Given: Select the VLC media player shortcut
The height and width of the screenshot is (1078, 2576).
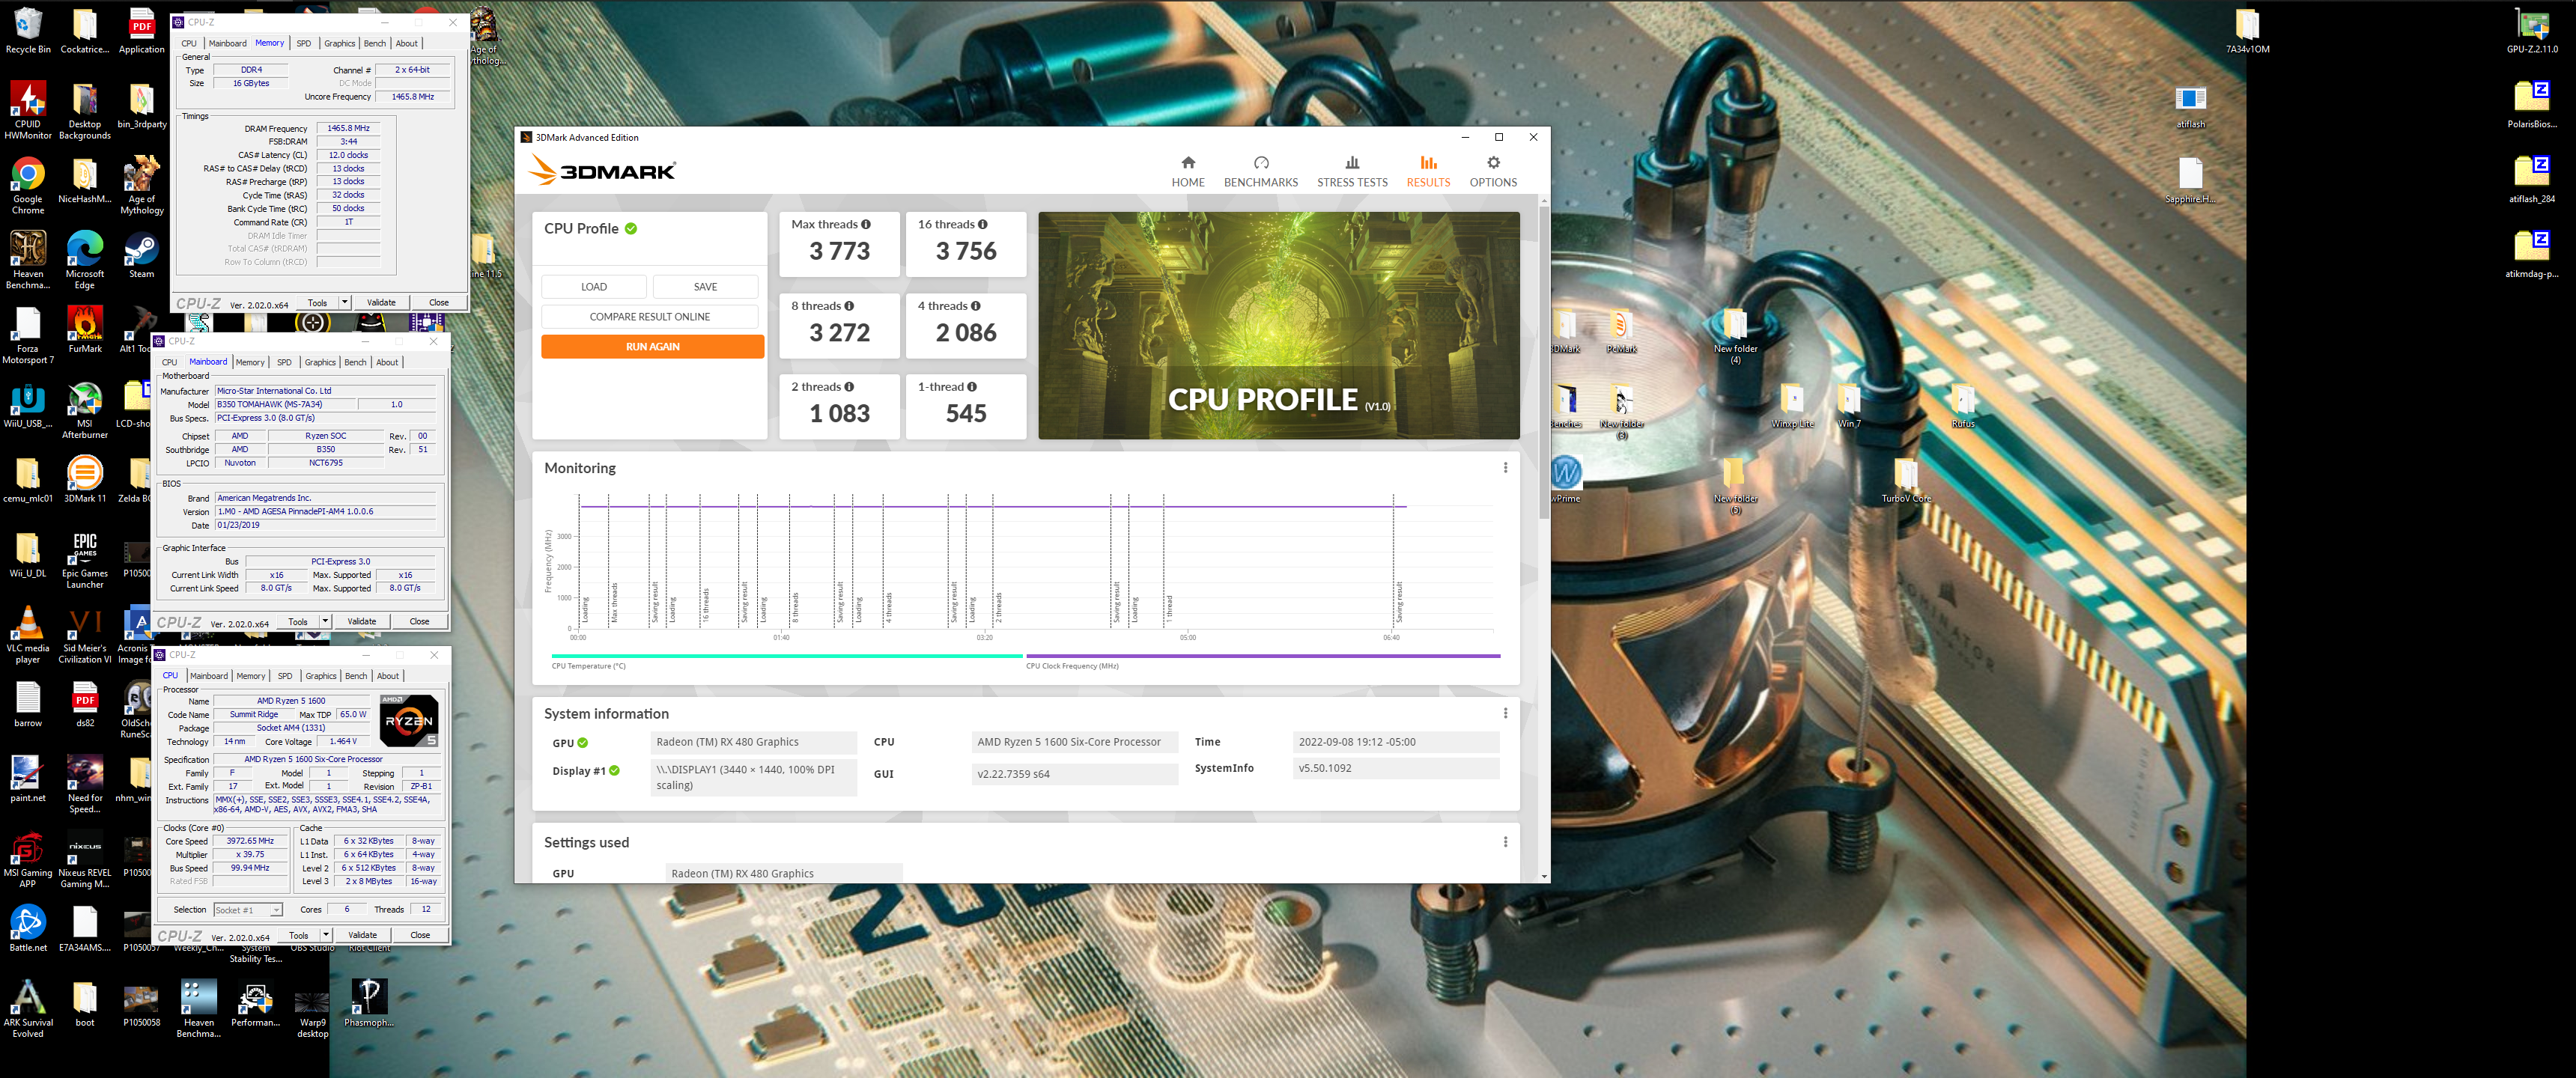Looking at the screenshot, I should point(28,635).
